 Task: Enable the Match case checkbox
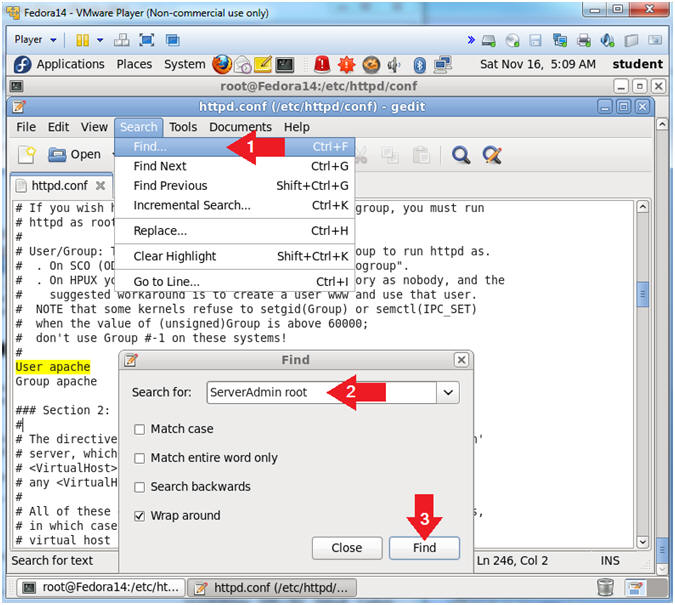tap(139, 429)
